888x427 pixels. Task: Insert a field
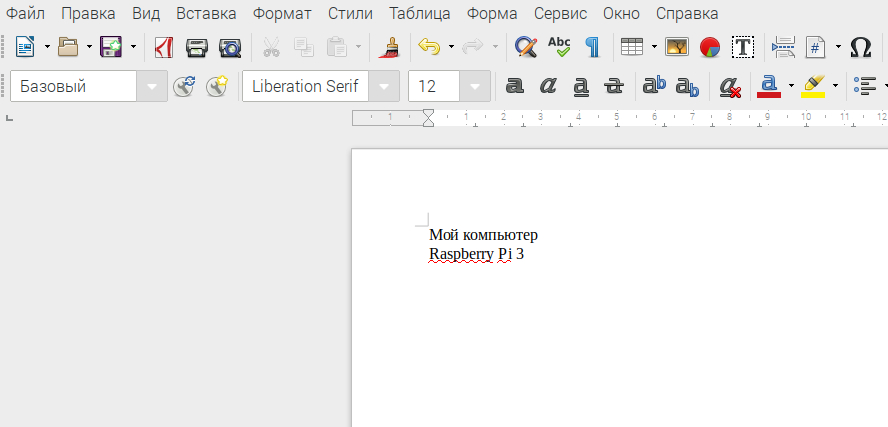pos(816,47)
